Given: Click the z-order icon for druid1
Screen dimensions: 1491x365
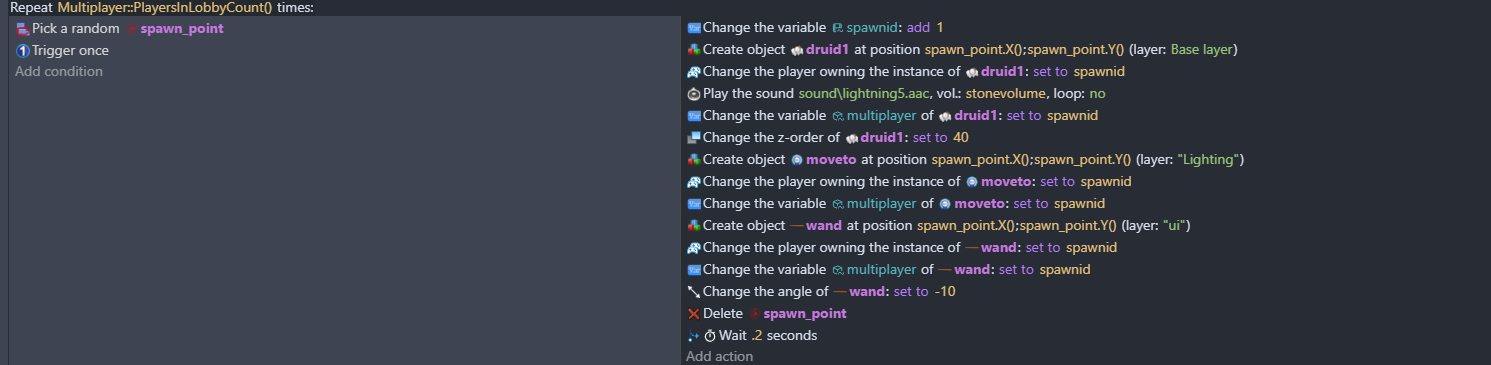Looking at the screenshot, I should click(694, 138).
